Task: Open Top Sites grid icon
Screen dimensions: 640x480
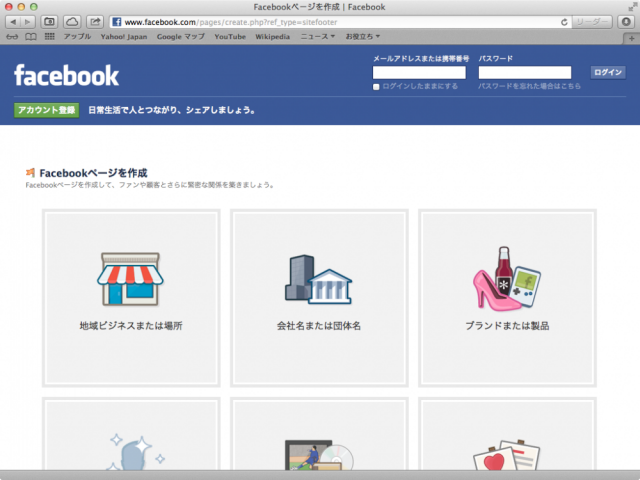Action: point(49,37)
